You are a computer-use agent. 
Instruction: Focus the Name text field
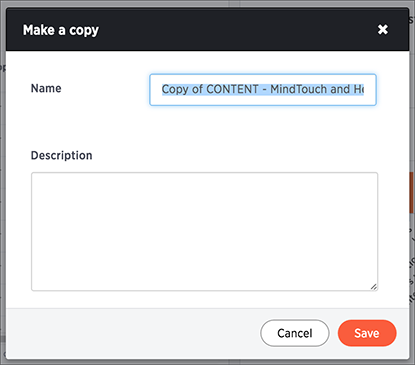263,90
